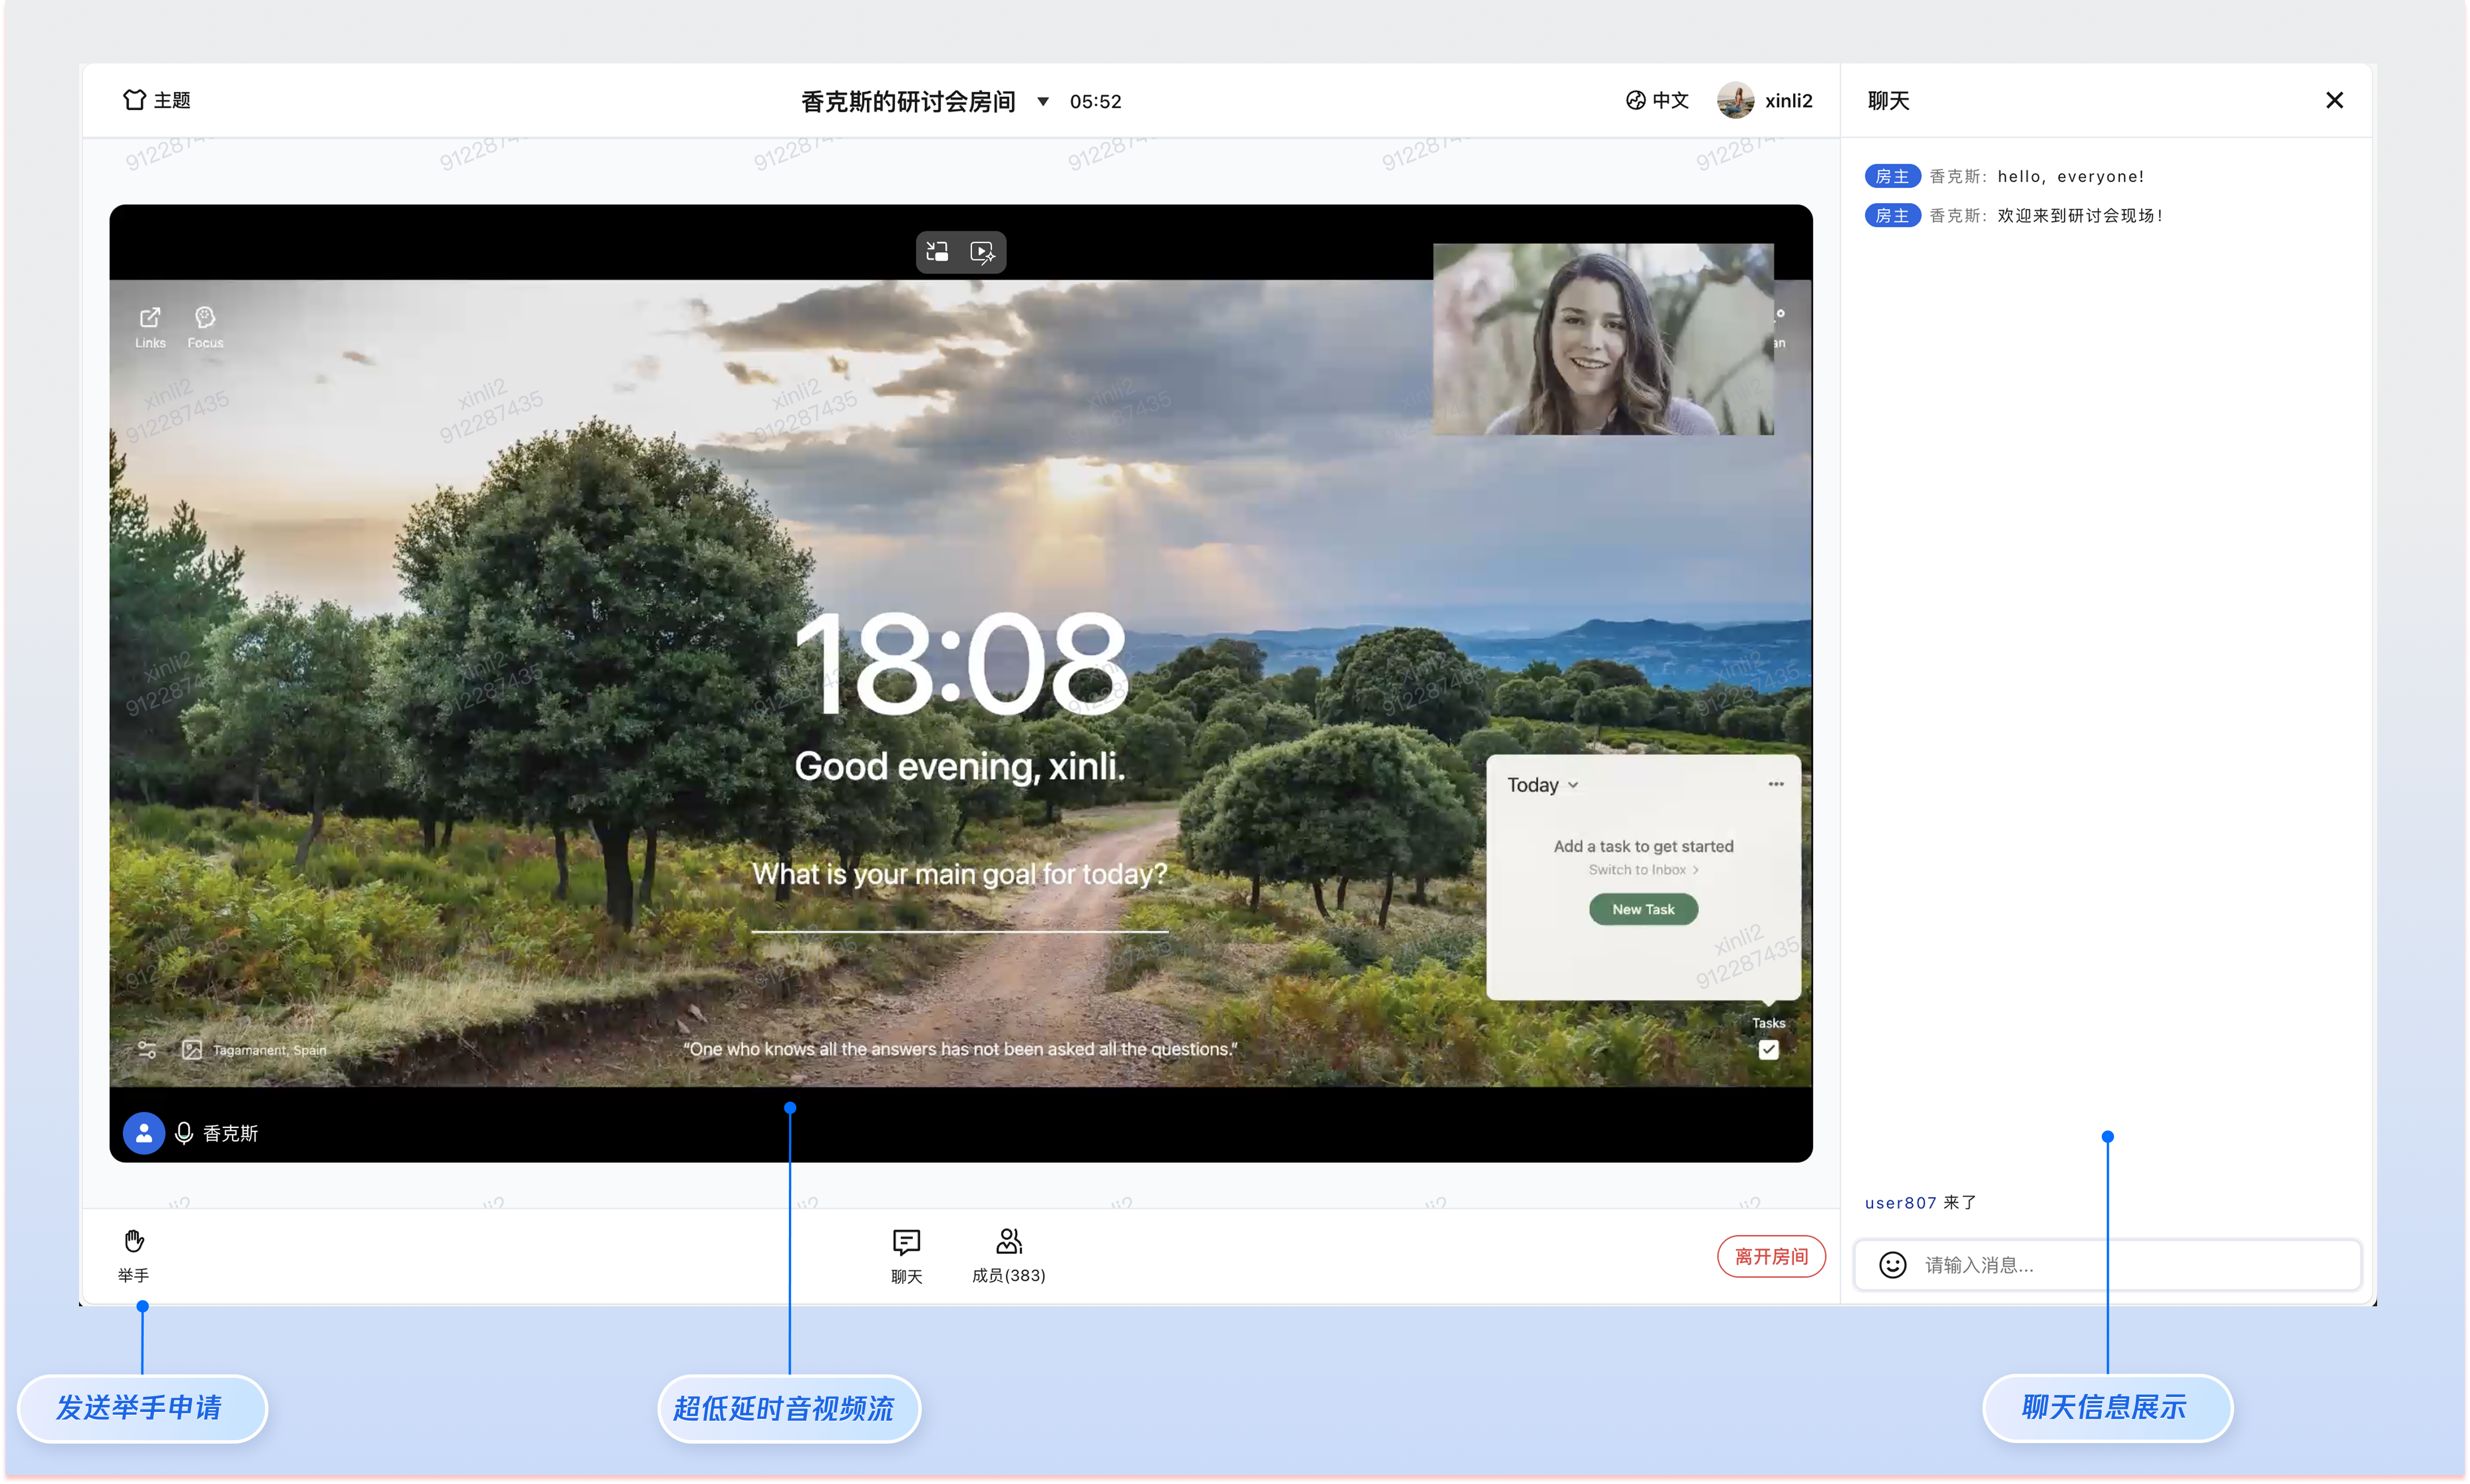Click the picture-in-picture icon on the video
Image resolution: width=2470 pixels, height=1484 pixels.
937,252
